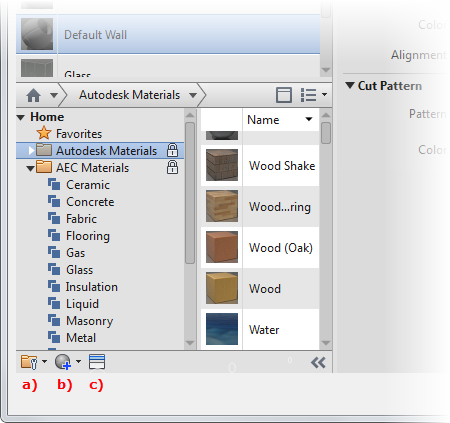450x423 pixels.
Task: Collapse the Home tree node
Action: [x=21, y=117]
